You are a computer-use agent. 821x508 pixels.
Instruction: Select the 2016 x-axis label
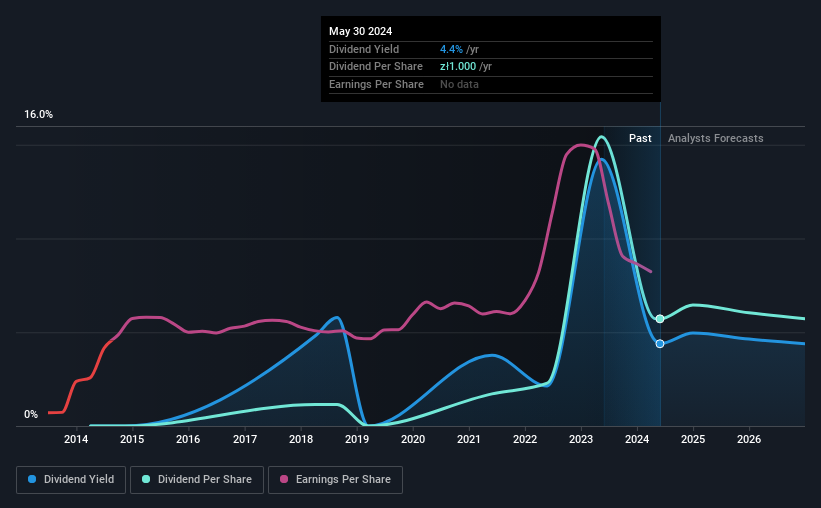[188, 439]
